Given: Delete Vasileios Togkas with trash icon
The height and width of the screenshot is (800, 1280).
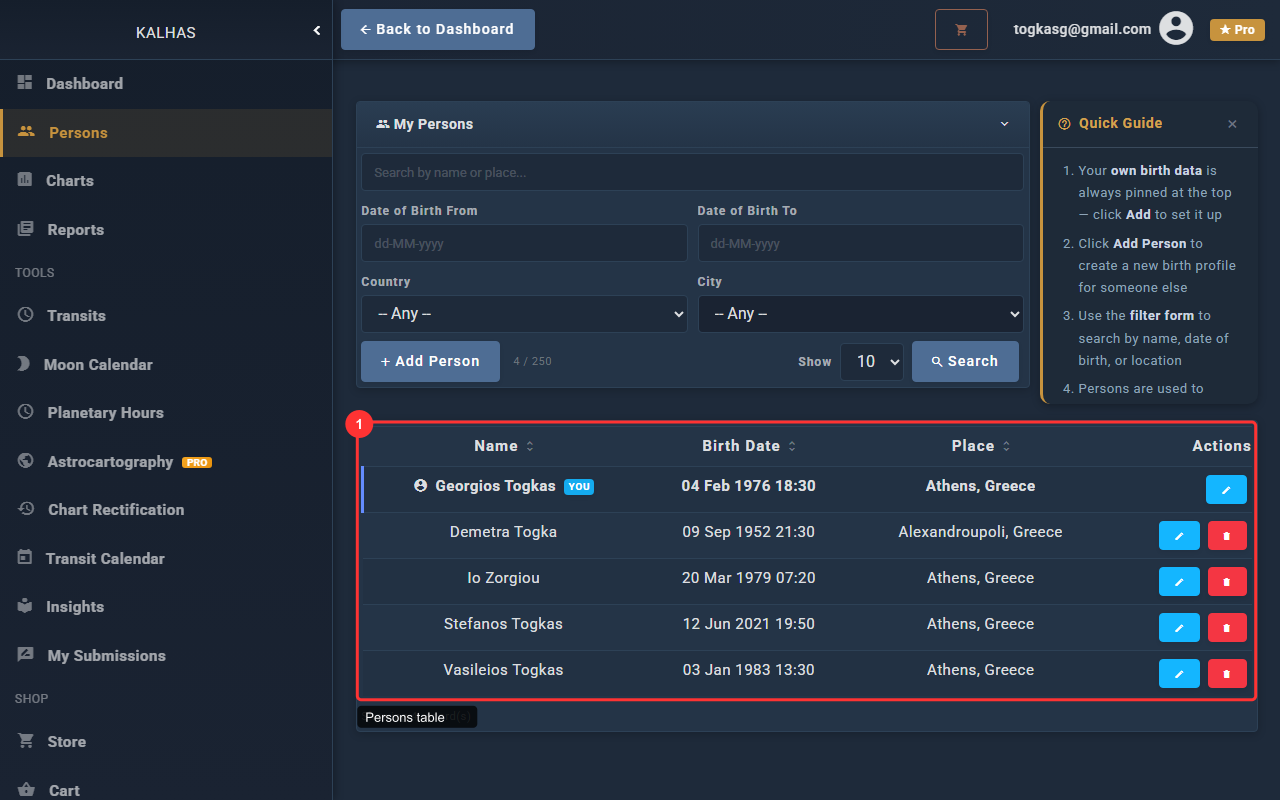Looking at the screenshot, I should tap(1227, 674).
